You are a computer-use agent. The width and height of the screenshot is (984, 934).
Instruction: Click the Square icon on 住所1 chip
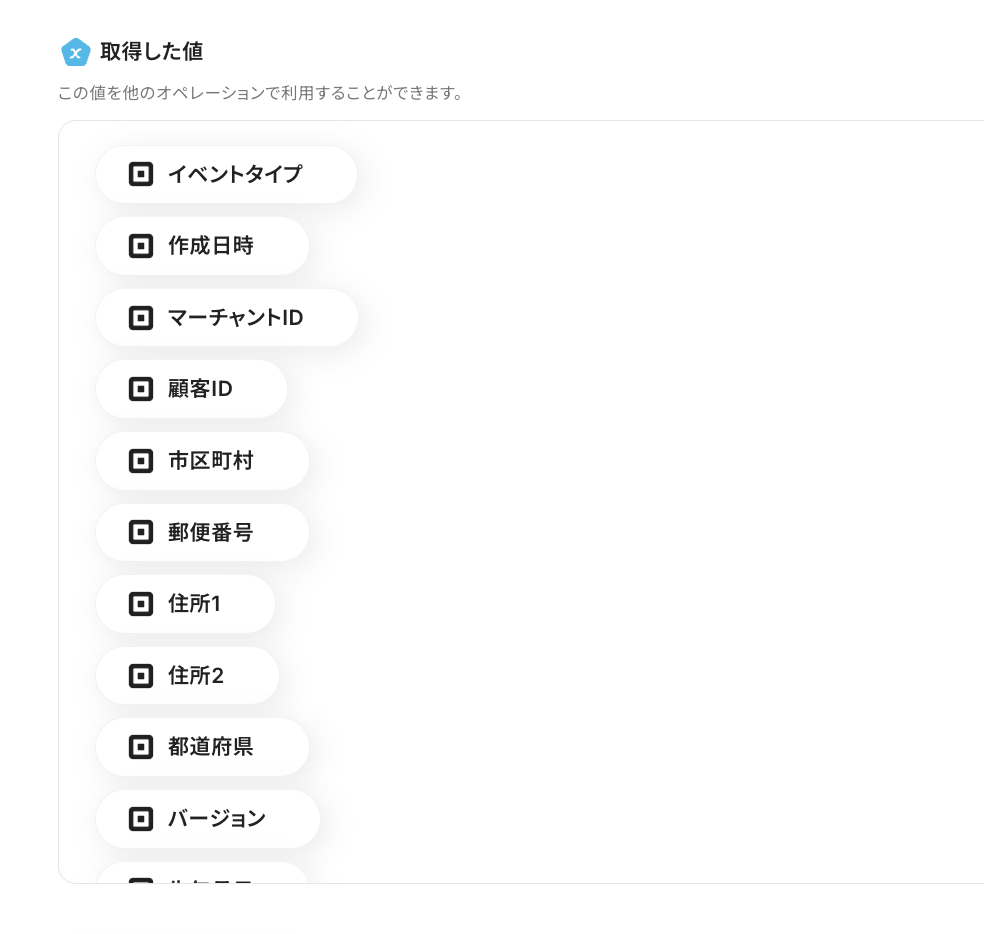(141, 604)
